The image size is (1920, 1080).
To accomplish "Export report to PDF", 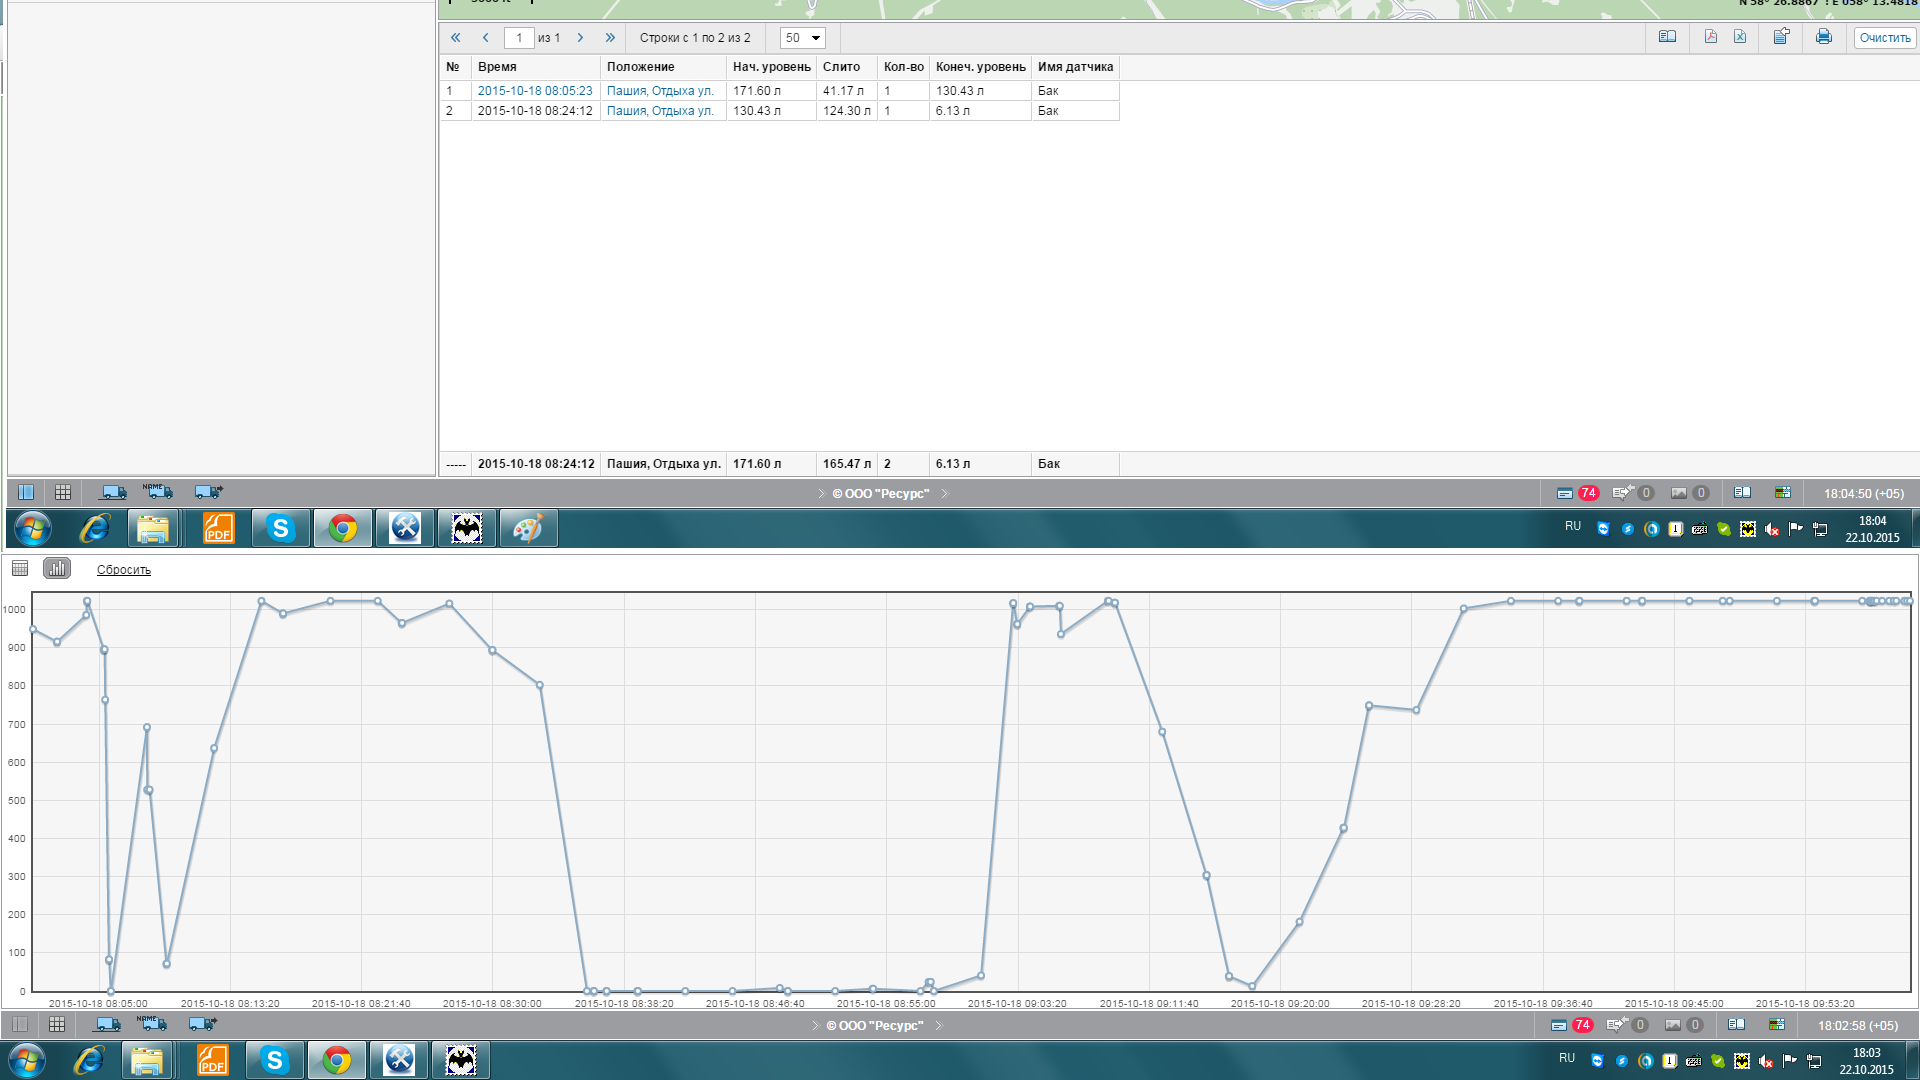I will click(x=1710, y=37).
